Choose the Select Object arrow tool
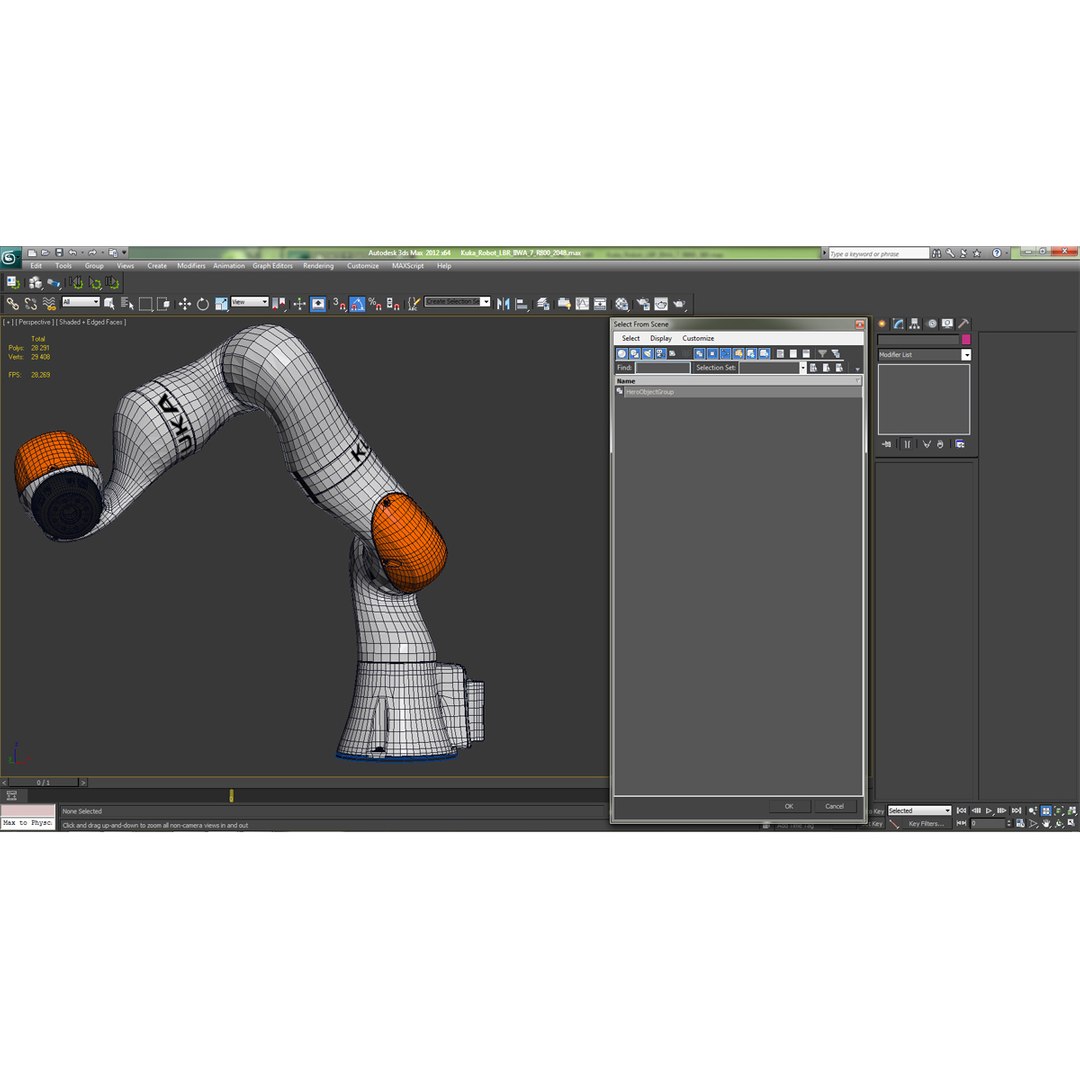The image size is (1080, 1080). tap(109, 304)
